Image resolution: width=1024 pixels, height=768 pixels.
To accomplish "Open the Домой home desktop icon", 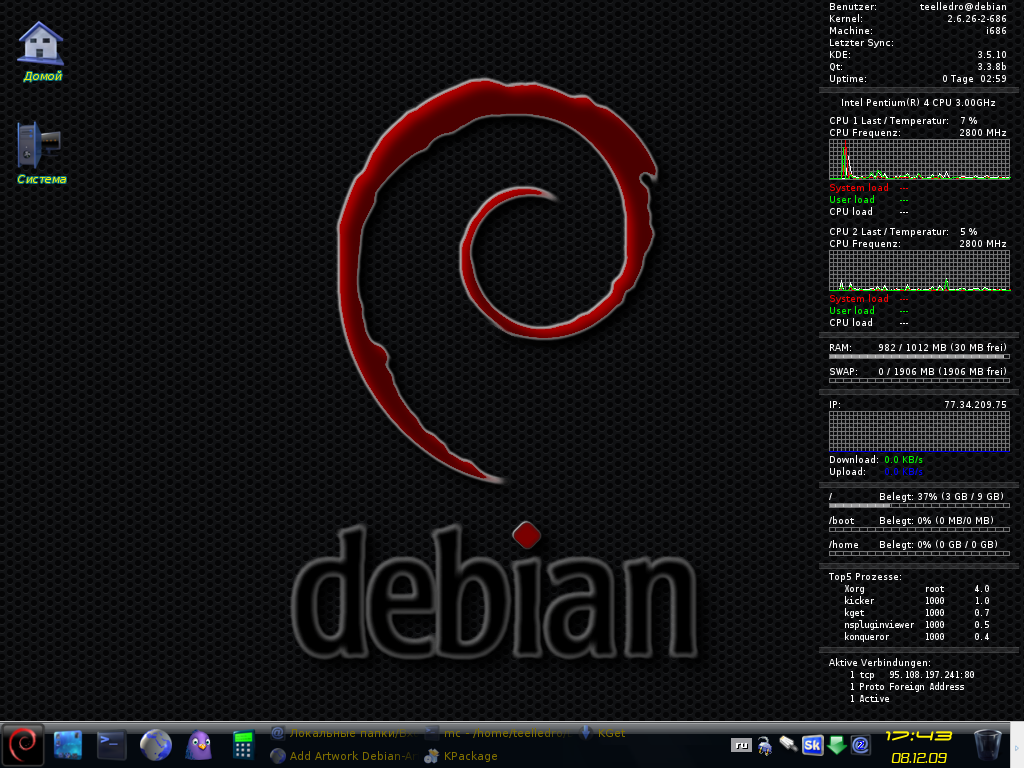I will point(42,52).
